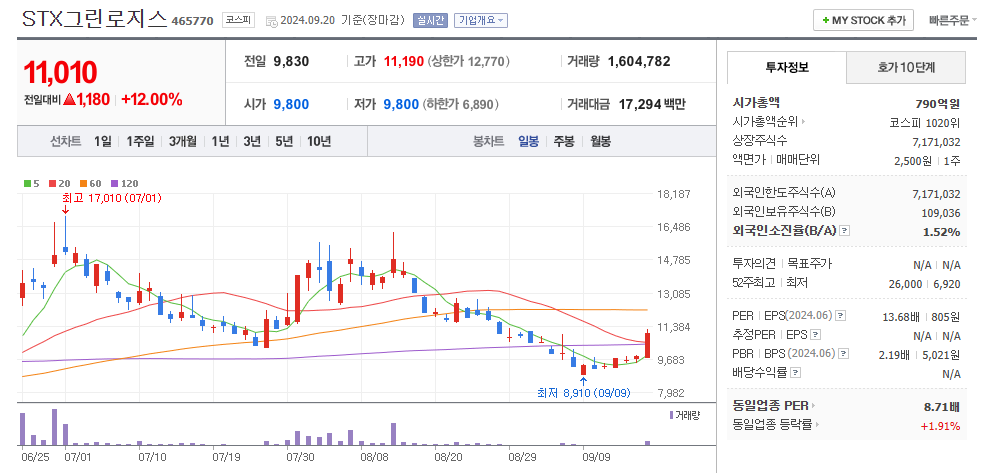Screen dimensions: 1000x473
Task: Click the purple 거래량 legend marker
Action: point(671,415)
